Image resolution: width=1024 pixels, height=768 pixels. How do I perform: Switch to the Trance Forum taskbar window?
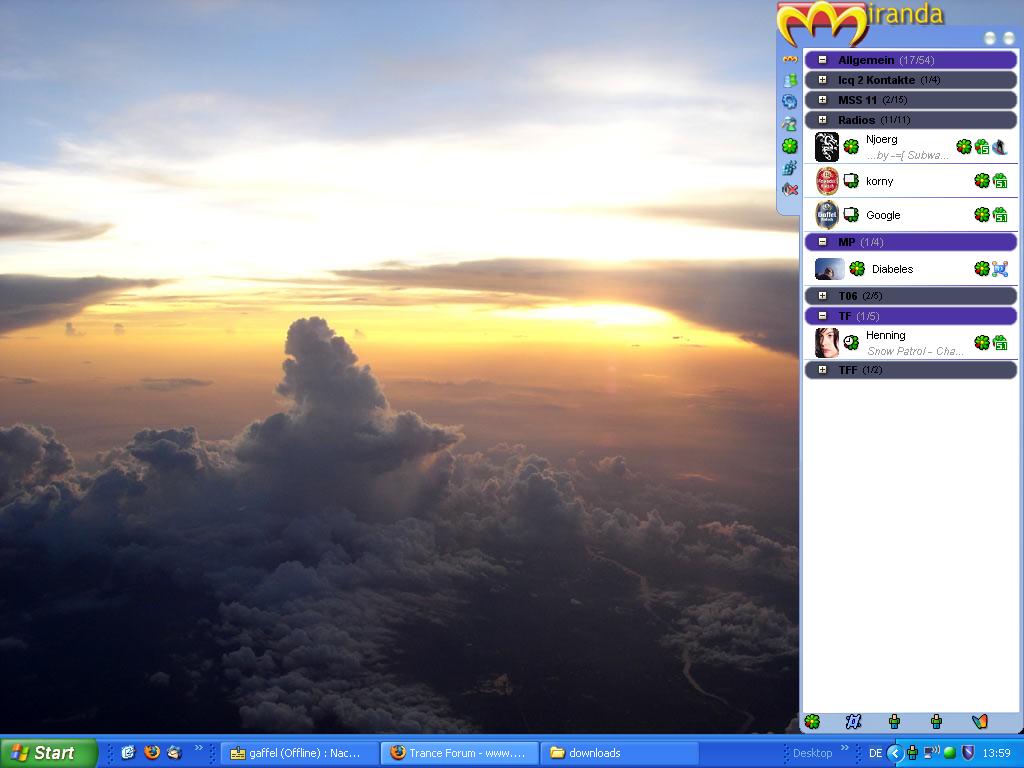click(x=460, y=753)
